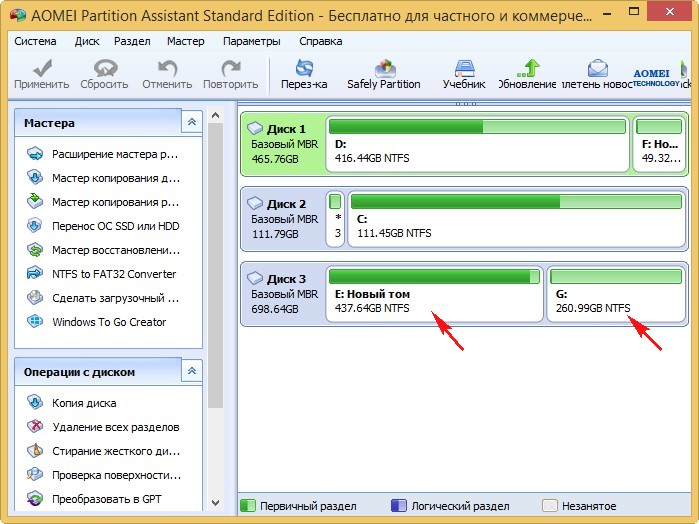This screenshot has height=524, width=699.
Task: Click the AOMEI Technology logo
Action: pos(655,78)
